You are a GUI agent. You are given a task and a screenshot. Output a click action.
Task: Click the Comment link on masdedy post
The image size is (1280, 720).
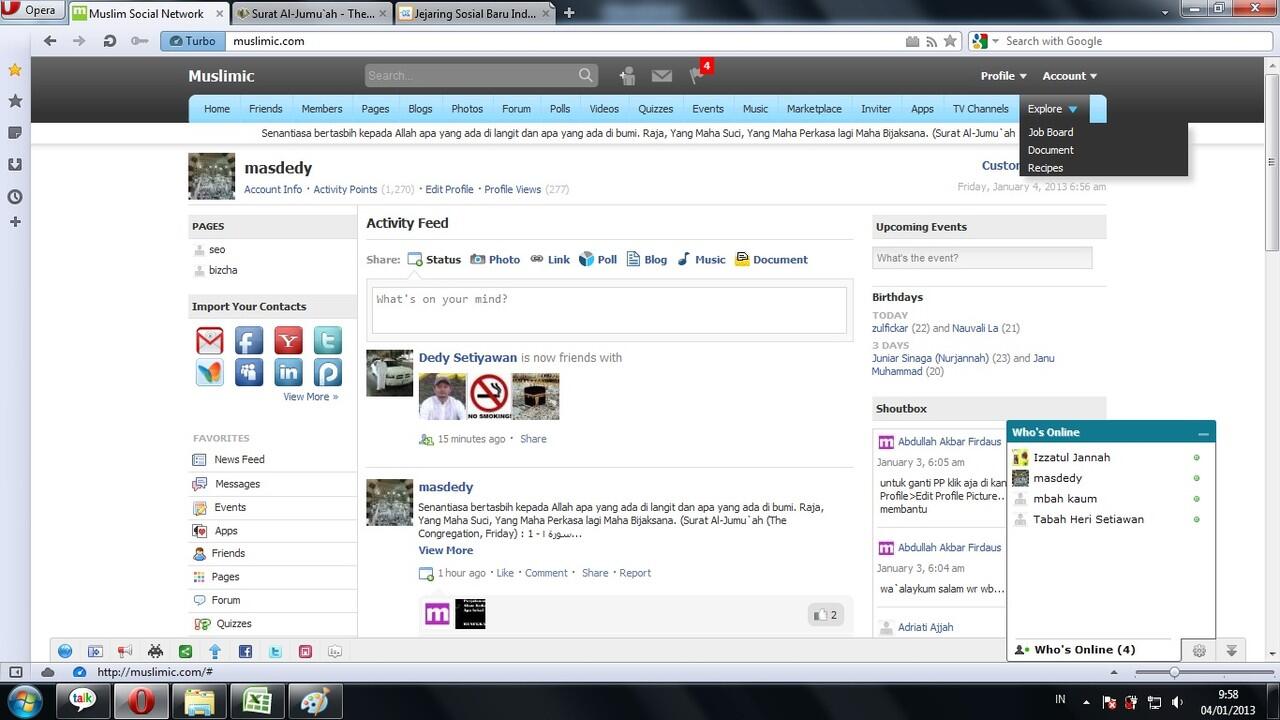546,573
